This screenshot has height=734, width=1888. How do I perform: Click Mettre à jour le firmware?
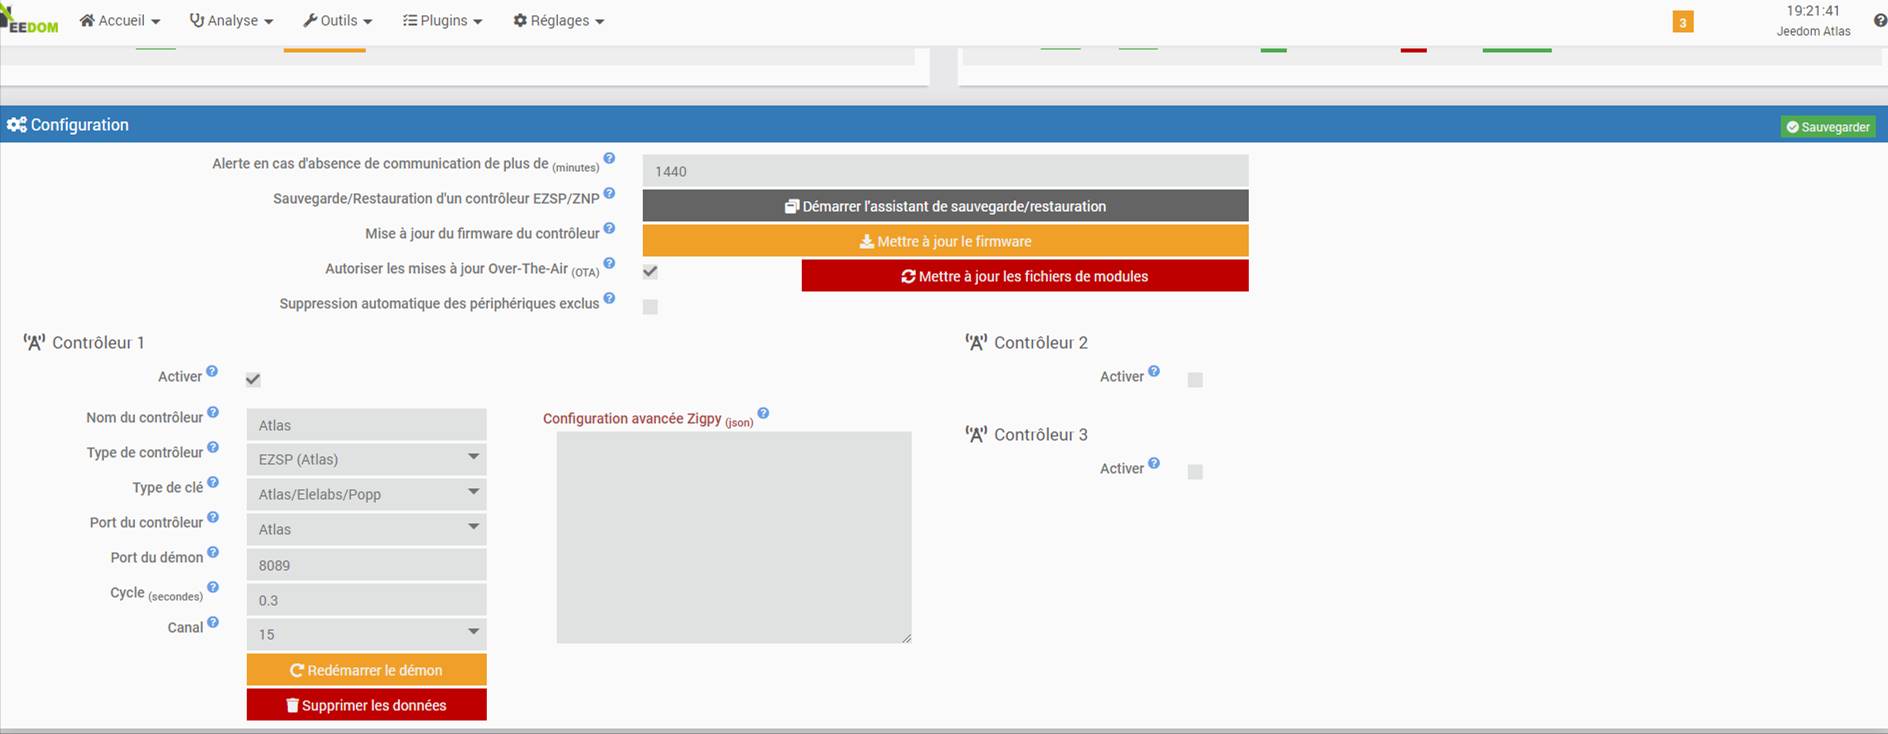pyautogui.click(x=945, y=241)
